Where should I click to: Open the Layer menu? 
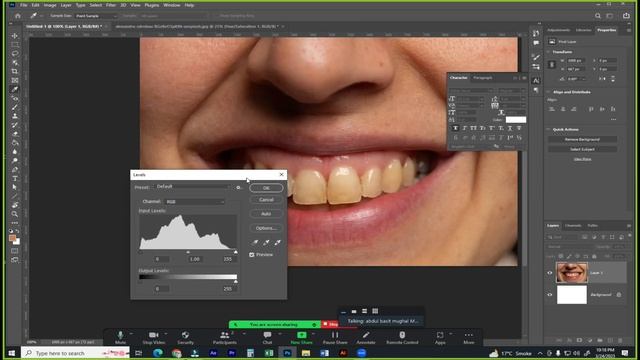click(x=66, y=5)
